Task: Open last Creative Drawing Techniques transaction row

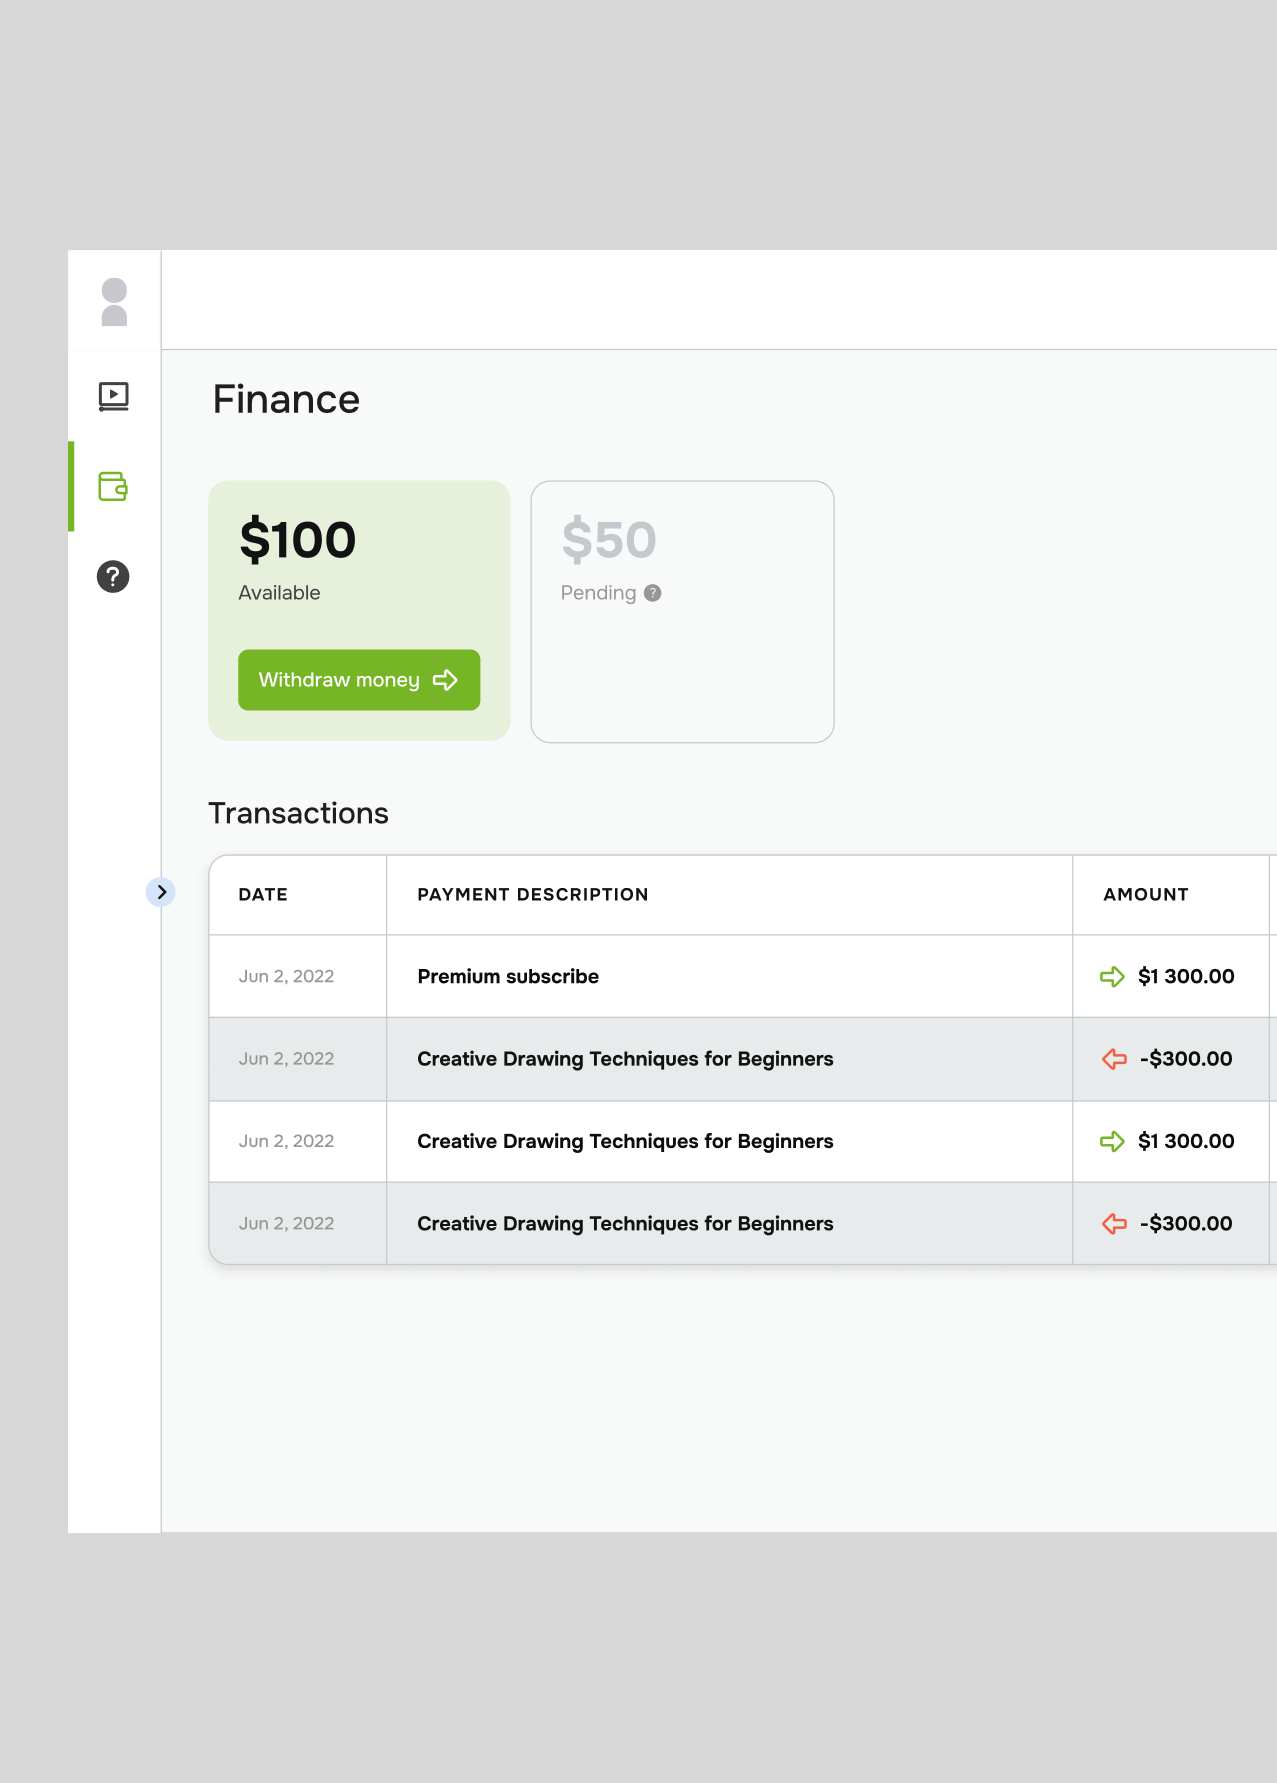Action: pos(625,1224)
